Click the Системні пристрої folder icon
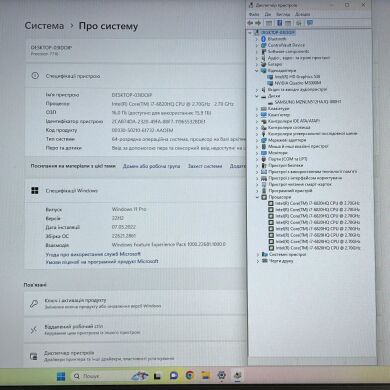Viewport: 390px width, 390px height. pyautogui.click(x=265, y=254)
